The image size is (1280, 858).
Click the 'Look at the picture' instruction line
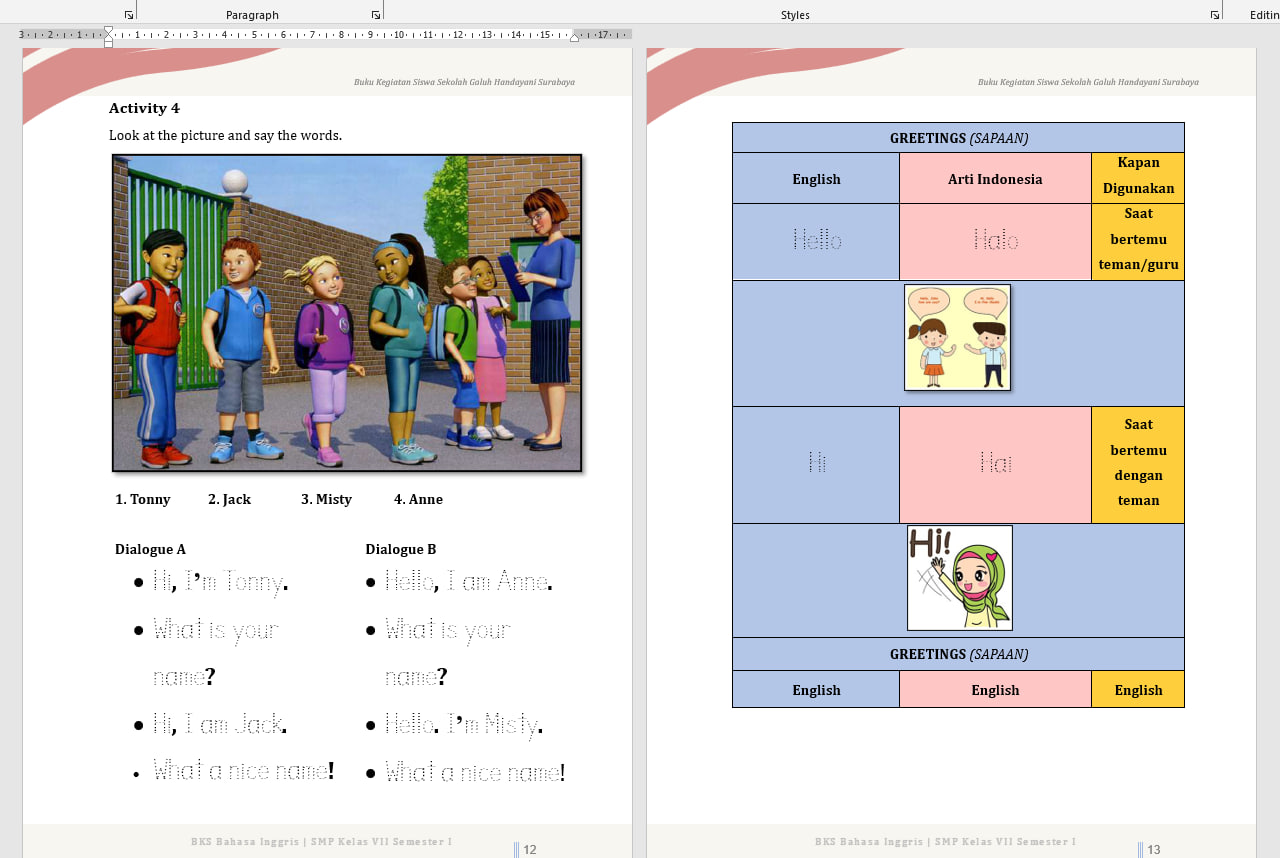click(225, 135)
